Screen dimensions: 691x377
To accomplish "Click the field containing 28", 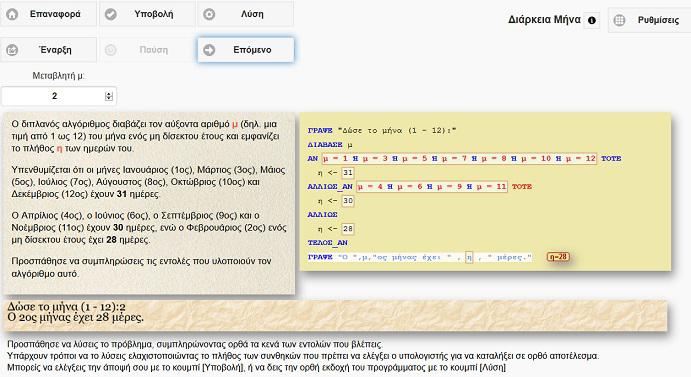I will (348, 229).
